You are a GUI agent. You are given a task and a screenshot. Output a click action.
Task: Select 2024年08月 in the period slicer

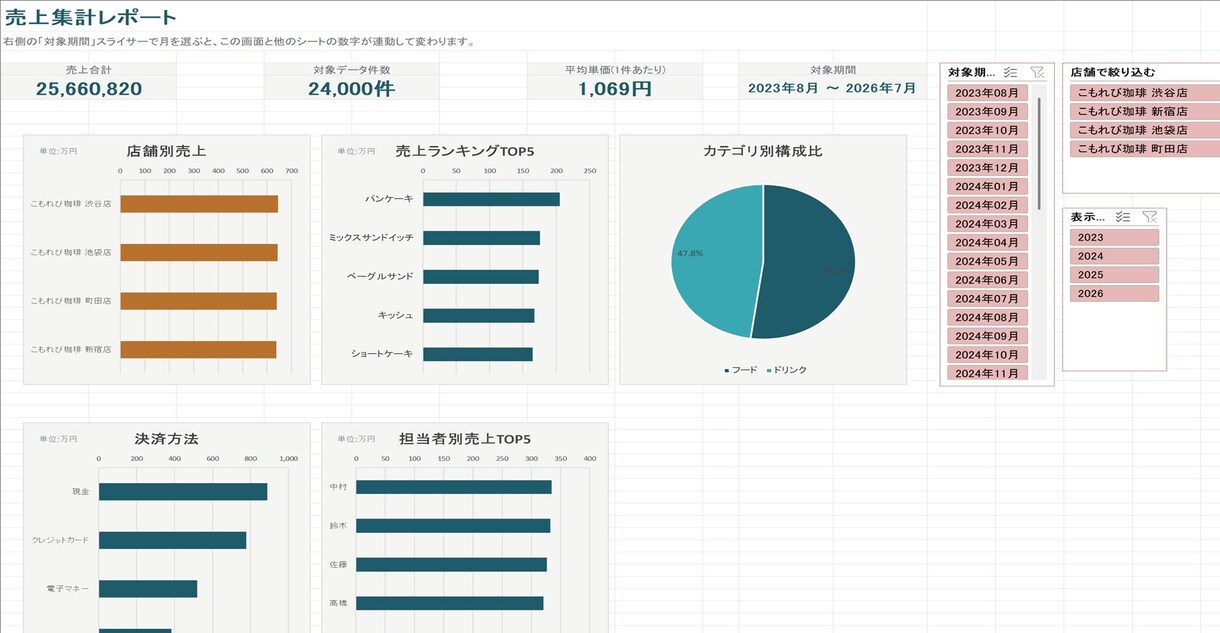(x=987, y=317)
